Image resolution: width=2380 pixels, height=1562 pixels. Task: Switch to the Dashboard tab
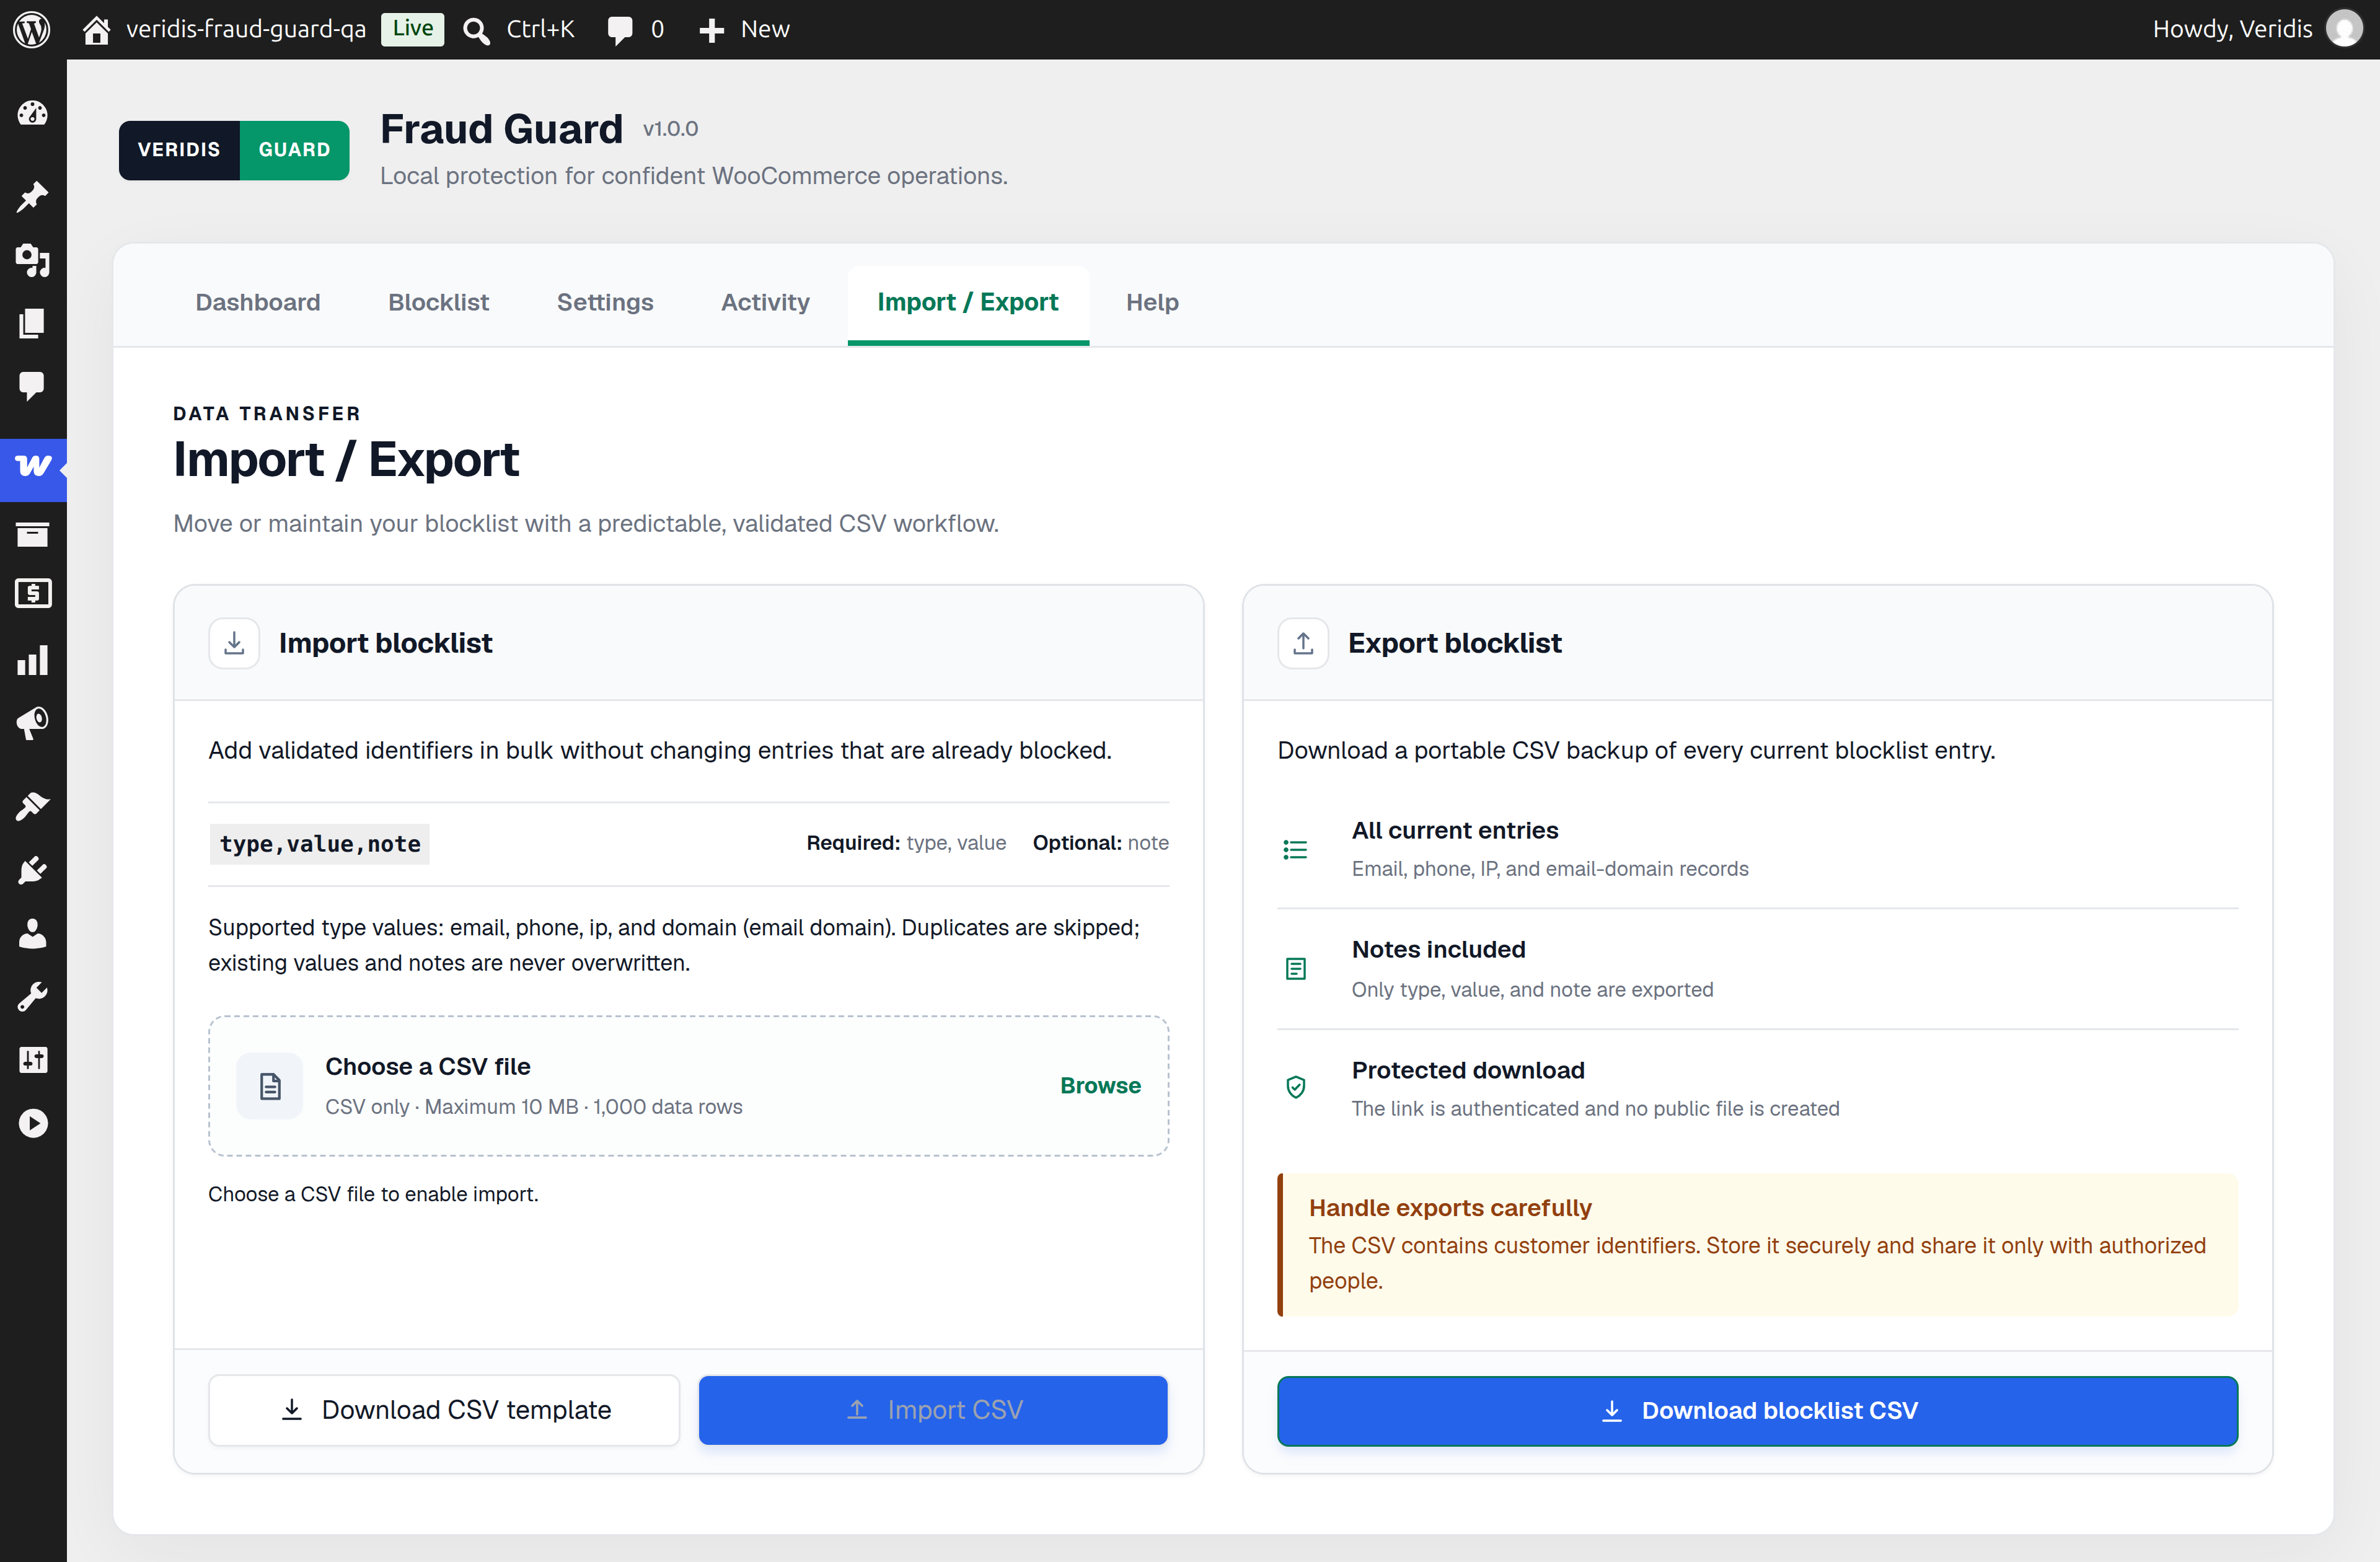[x=258, y=302]
